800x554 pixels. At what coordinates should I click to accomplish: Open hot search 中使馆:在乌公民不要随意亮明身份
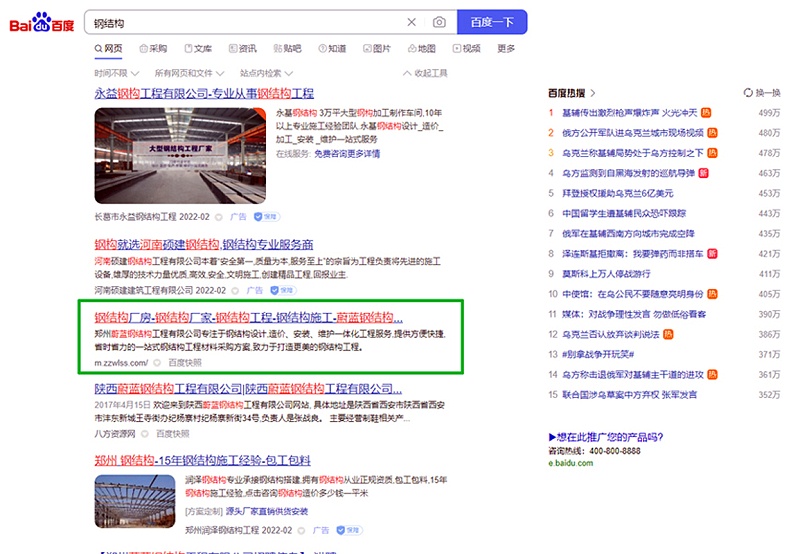633,294
